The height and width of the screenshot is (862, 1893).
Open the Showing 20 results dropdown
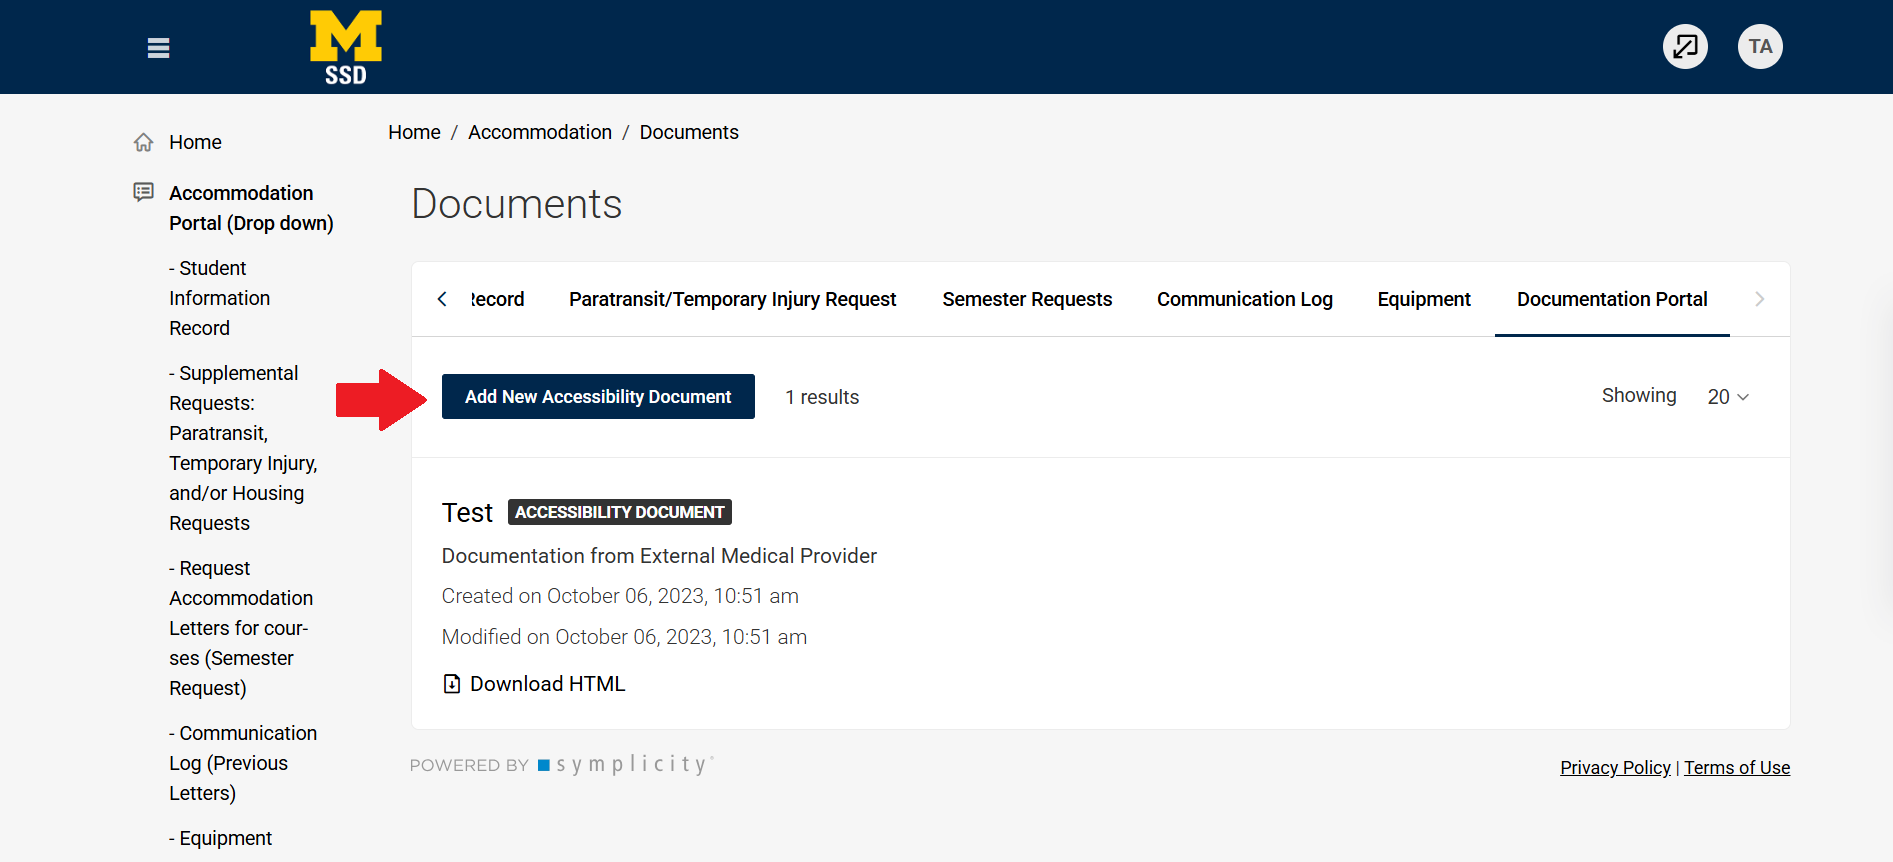1728,397
